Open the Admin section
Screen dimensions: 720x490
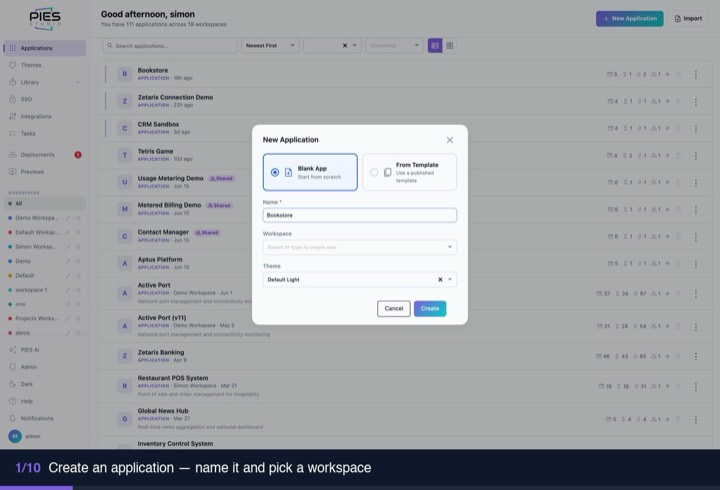click(x=45, y=367)
